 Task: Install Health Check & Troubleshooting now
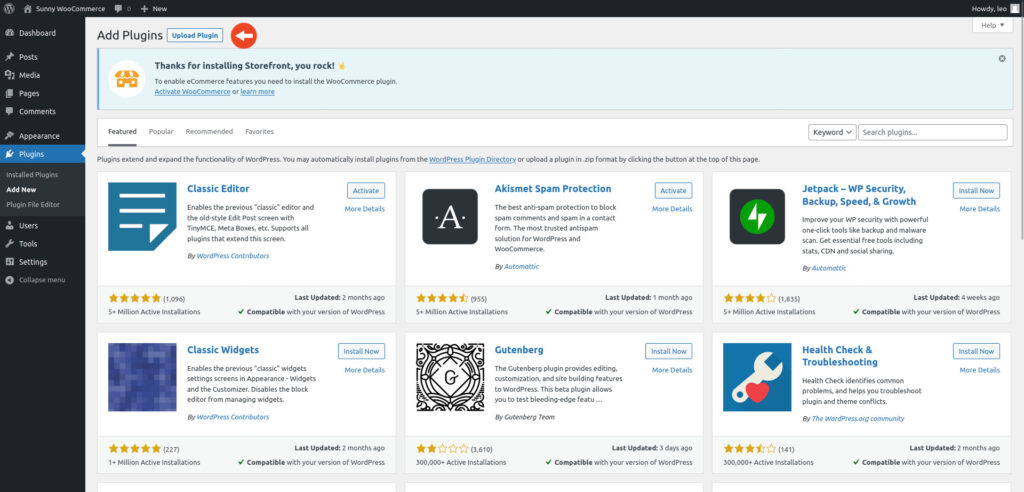976,351
